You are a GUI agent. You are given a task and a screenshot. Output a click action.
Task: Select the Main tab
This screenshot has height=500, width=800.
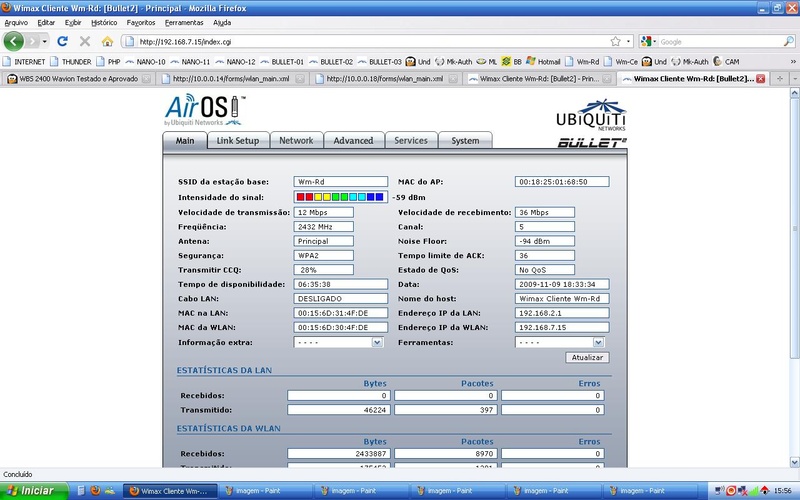pos(185,140)
